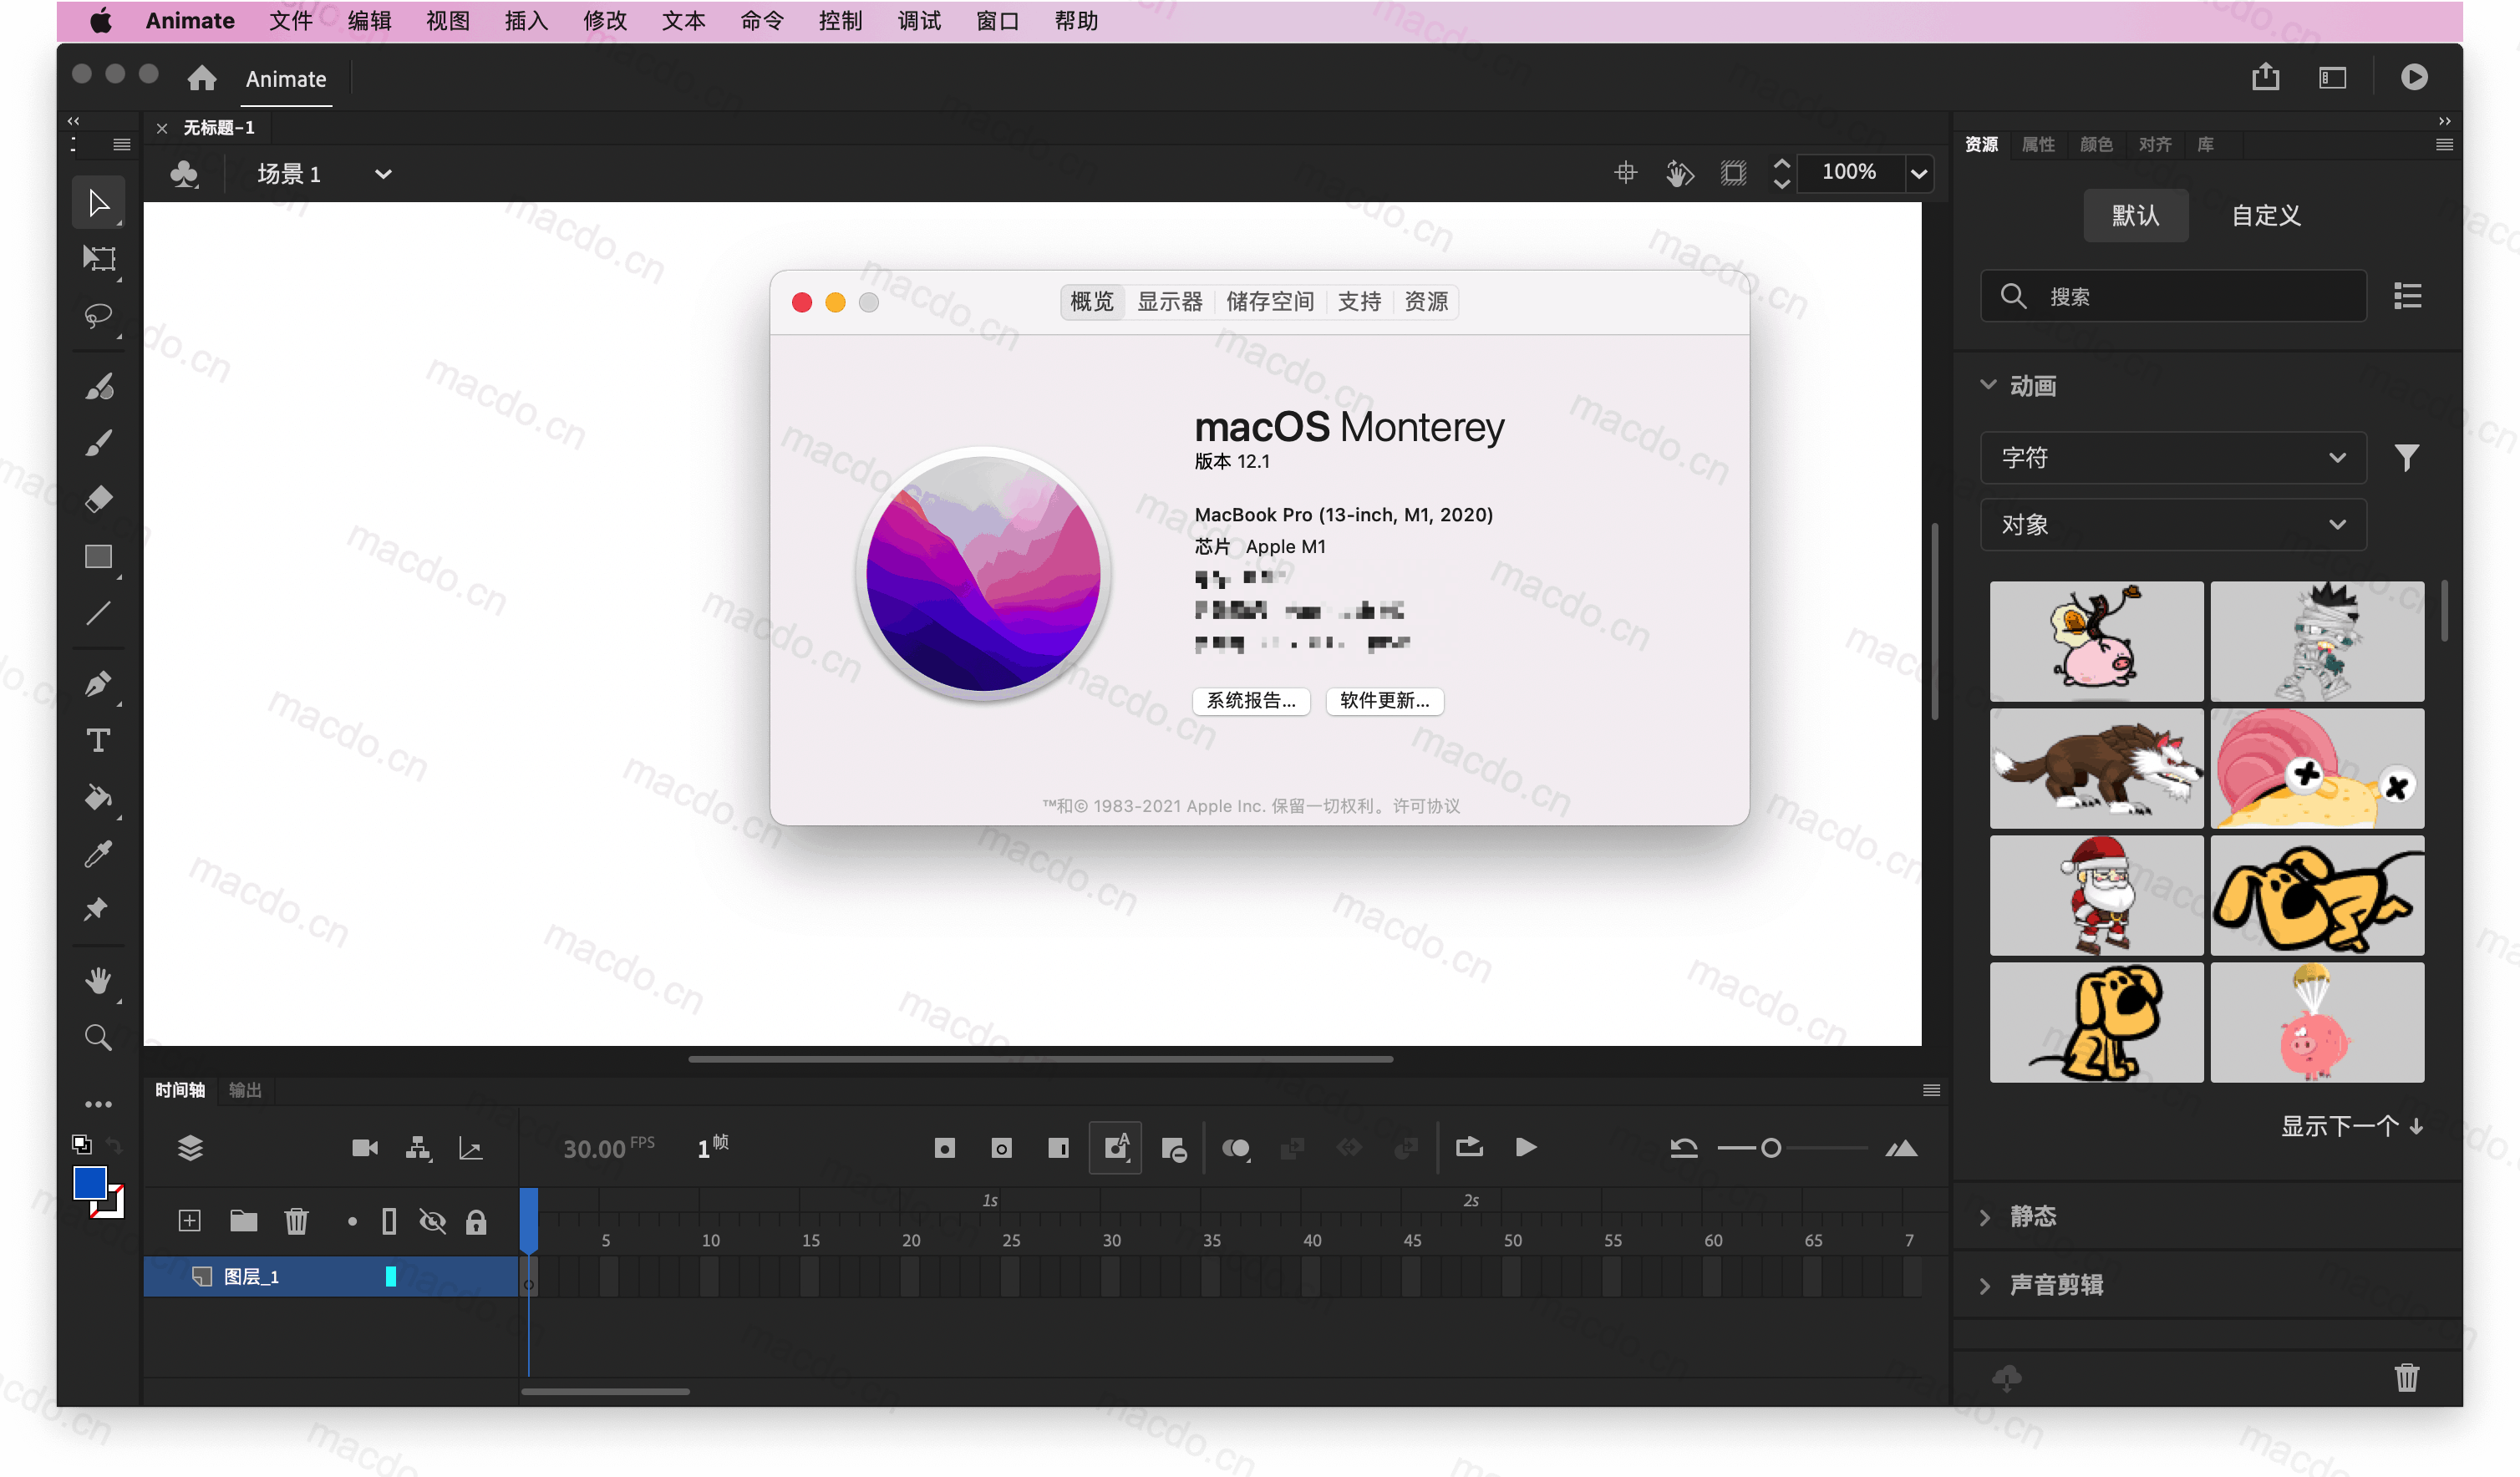Collapse the 动画 section
The width and height of the screenshot is (2520, 1477).
click(x=1987, y=385)
